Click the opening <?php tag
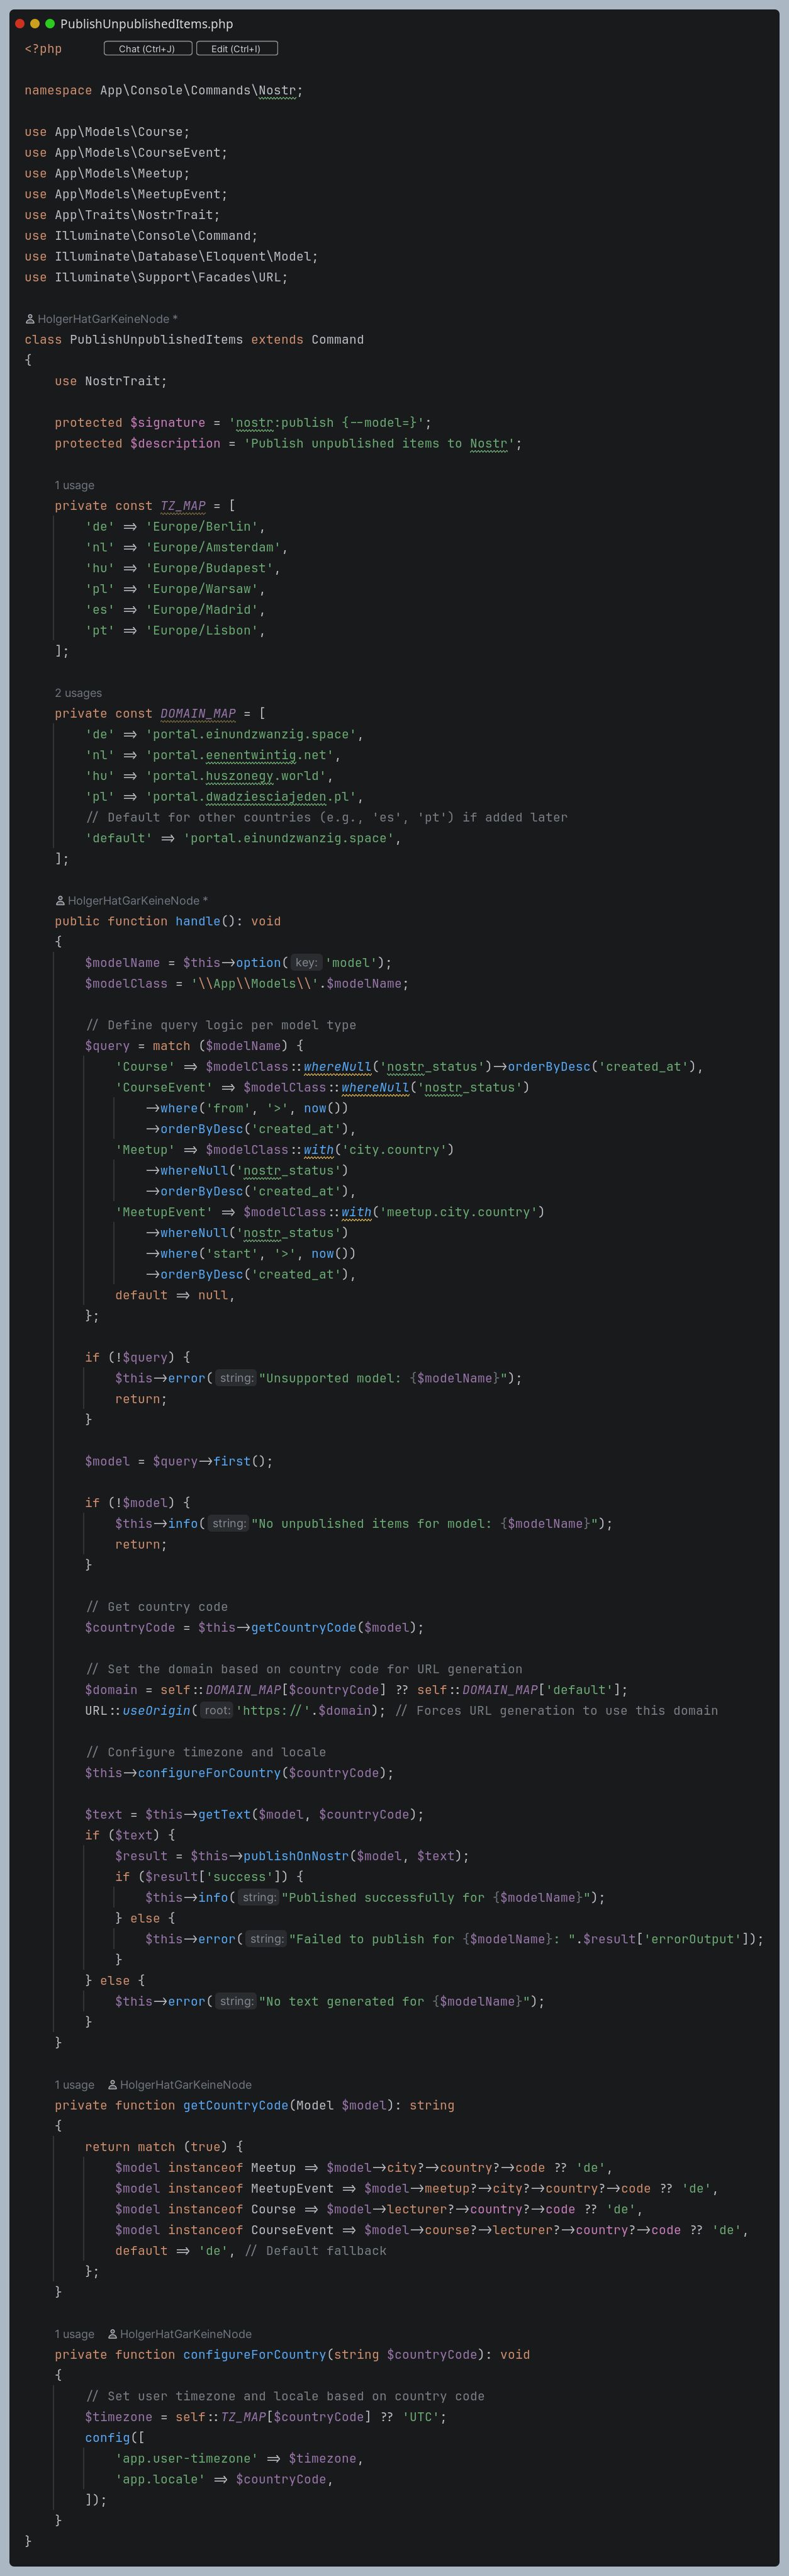 43,49
